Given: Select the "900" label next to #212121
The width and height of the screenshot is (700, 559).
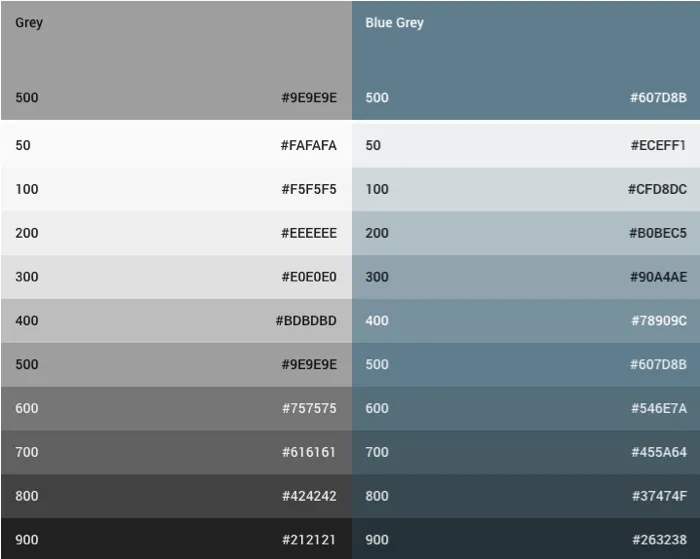Looking at the screenshot, I should (x=27, y=540).
